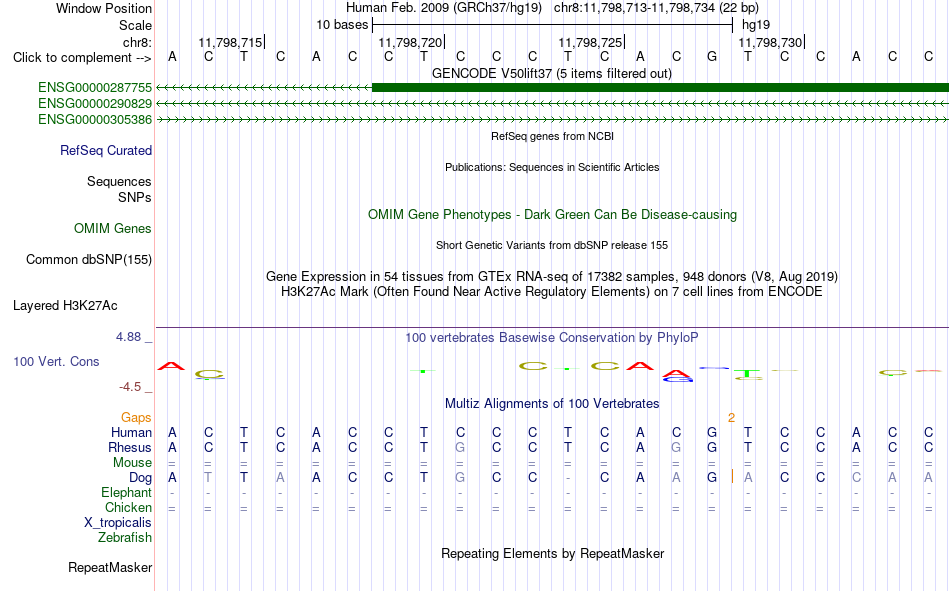
Task: Open Common dbSNP(155) track label
Action: (x=88, y=259)
